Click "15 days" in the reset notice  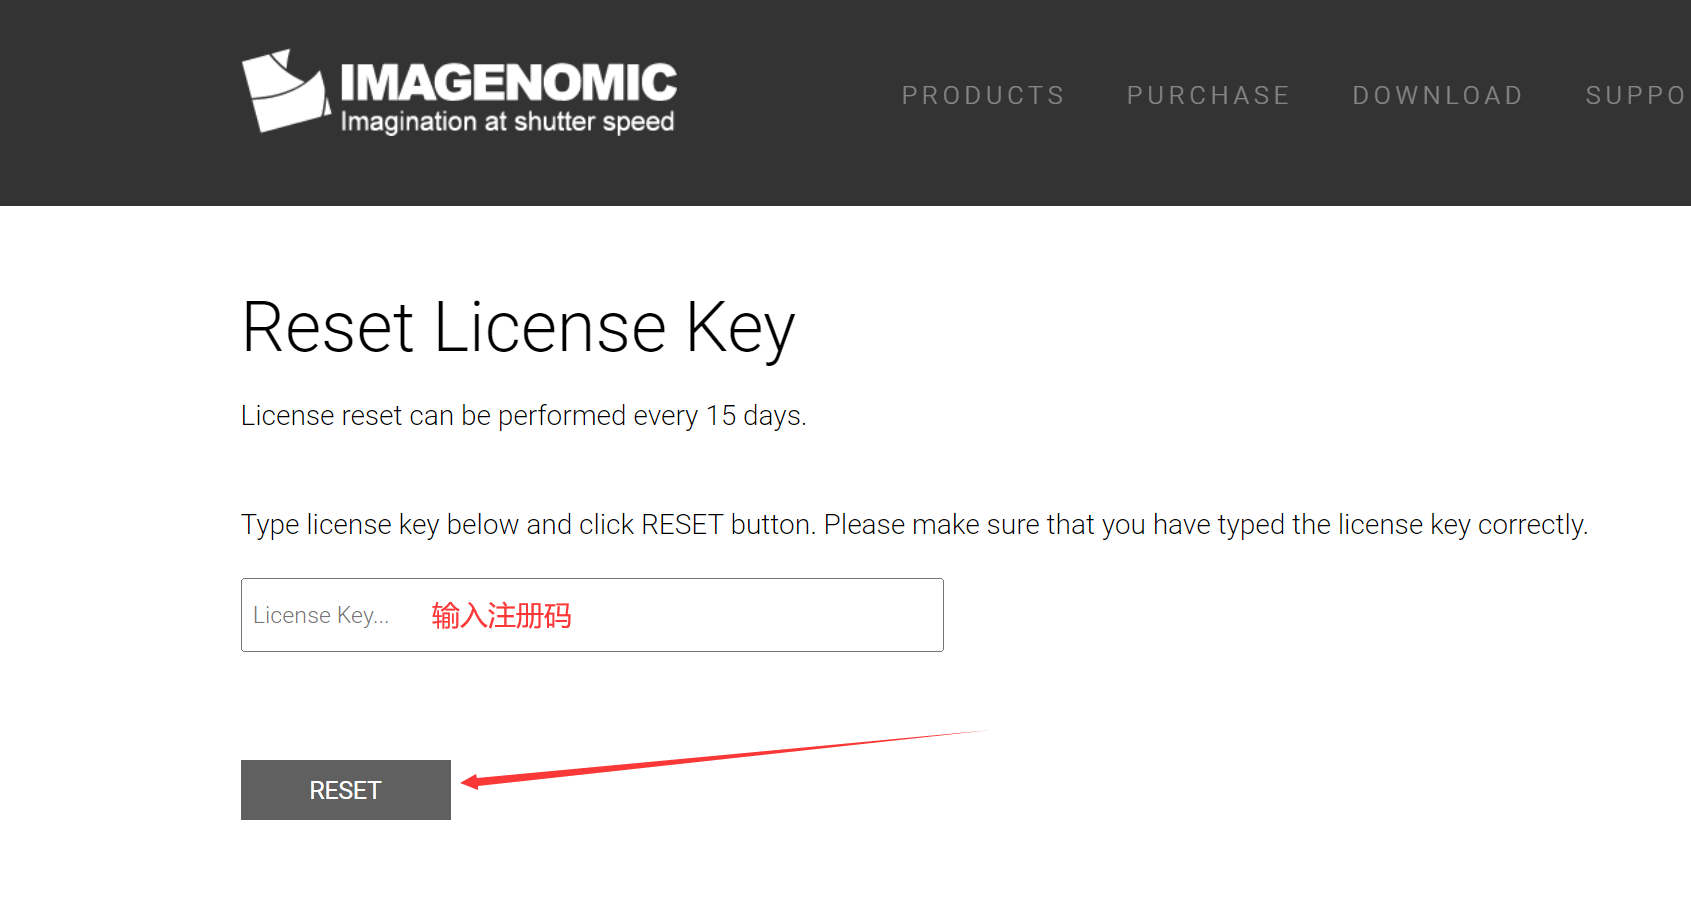pos(754,416)
